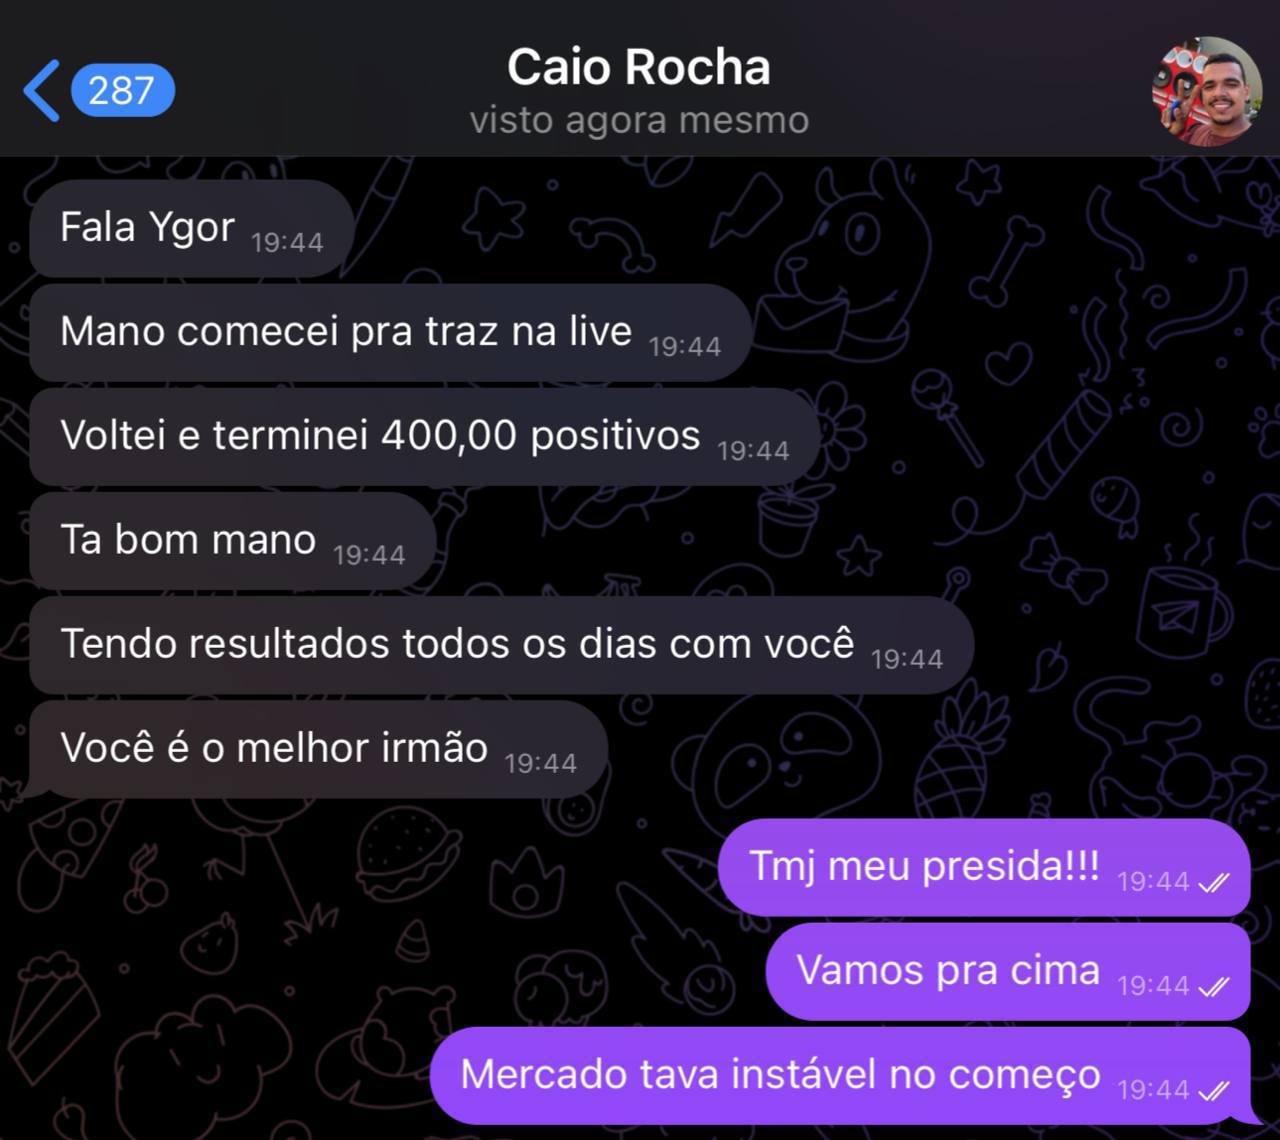Open Caio Rocha's profile photo
Screen dimensions: 1280x1140
pyautogui.click(x=1207, y=92)
